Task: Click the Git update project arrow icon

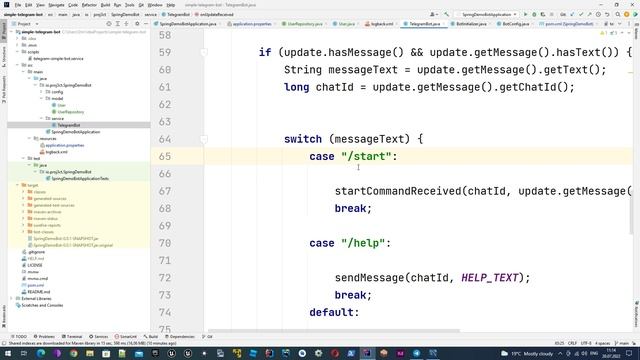Action: click(x=572, y=14)
